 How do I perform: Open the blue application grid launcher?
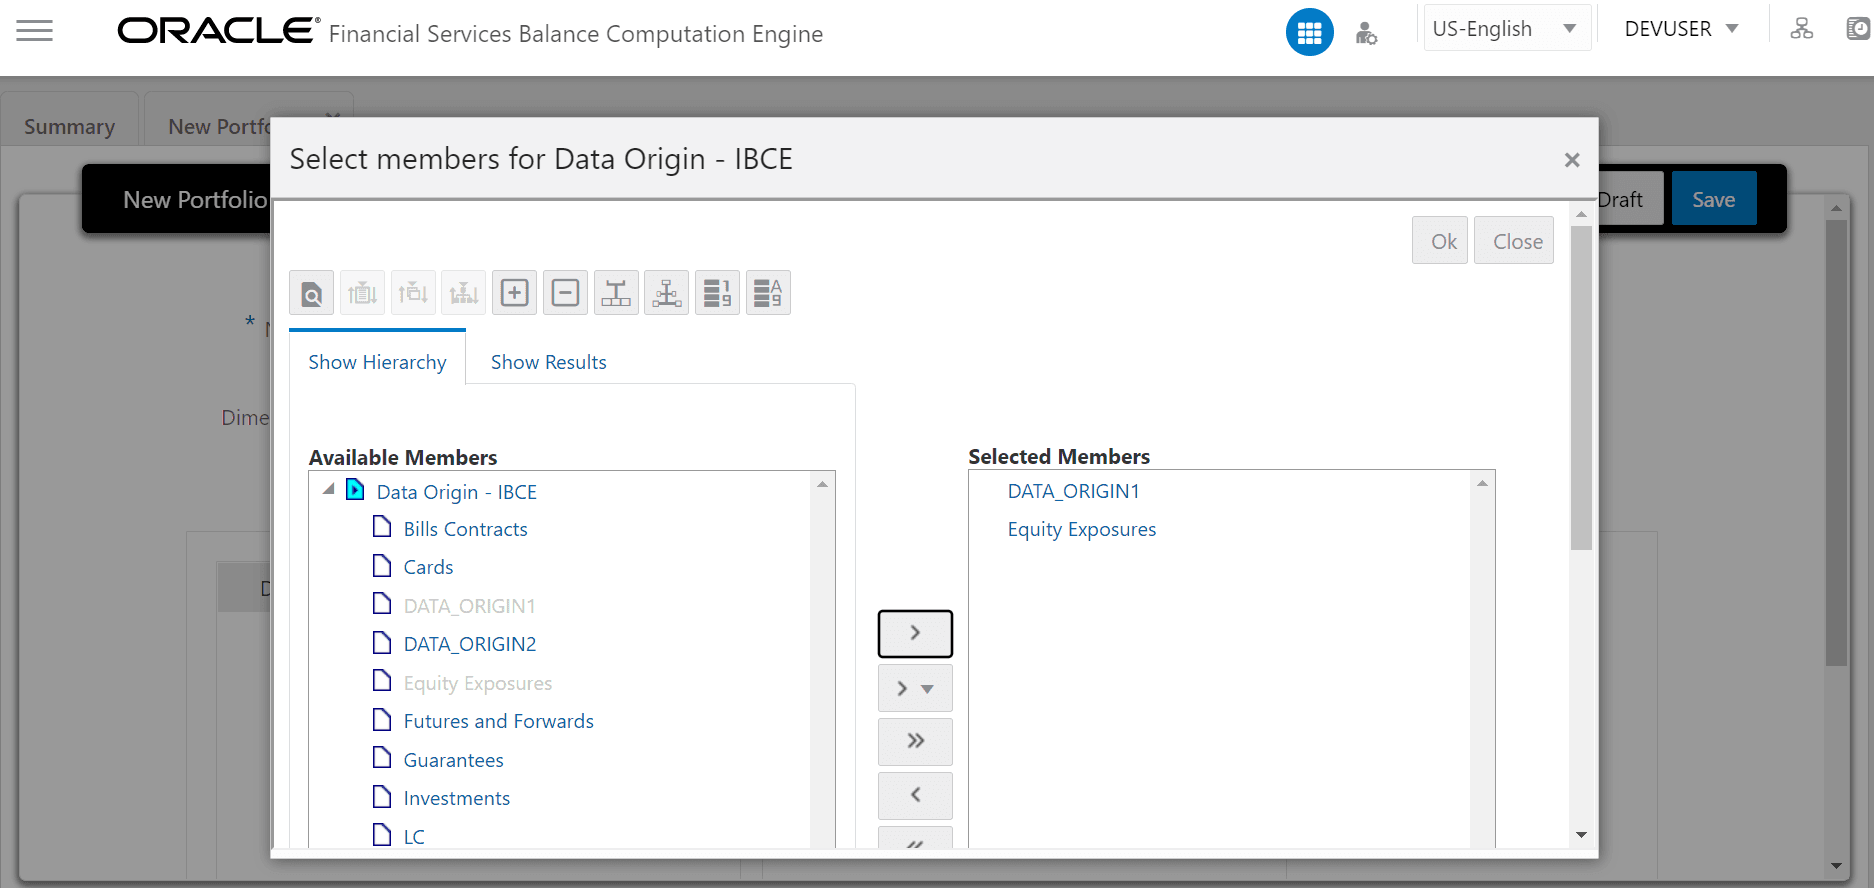(x=1309, y=32)
